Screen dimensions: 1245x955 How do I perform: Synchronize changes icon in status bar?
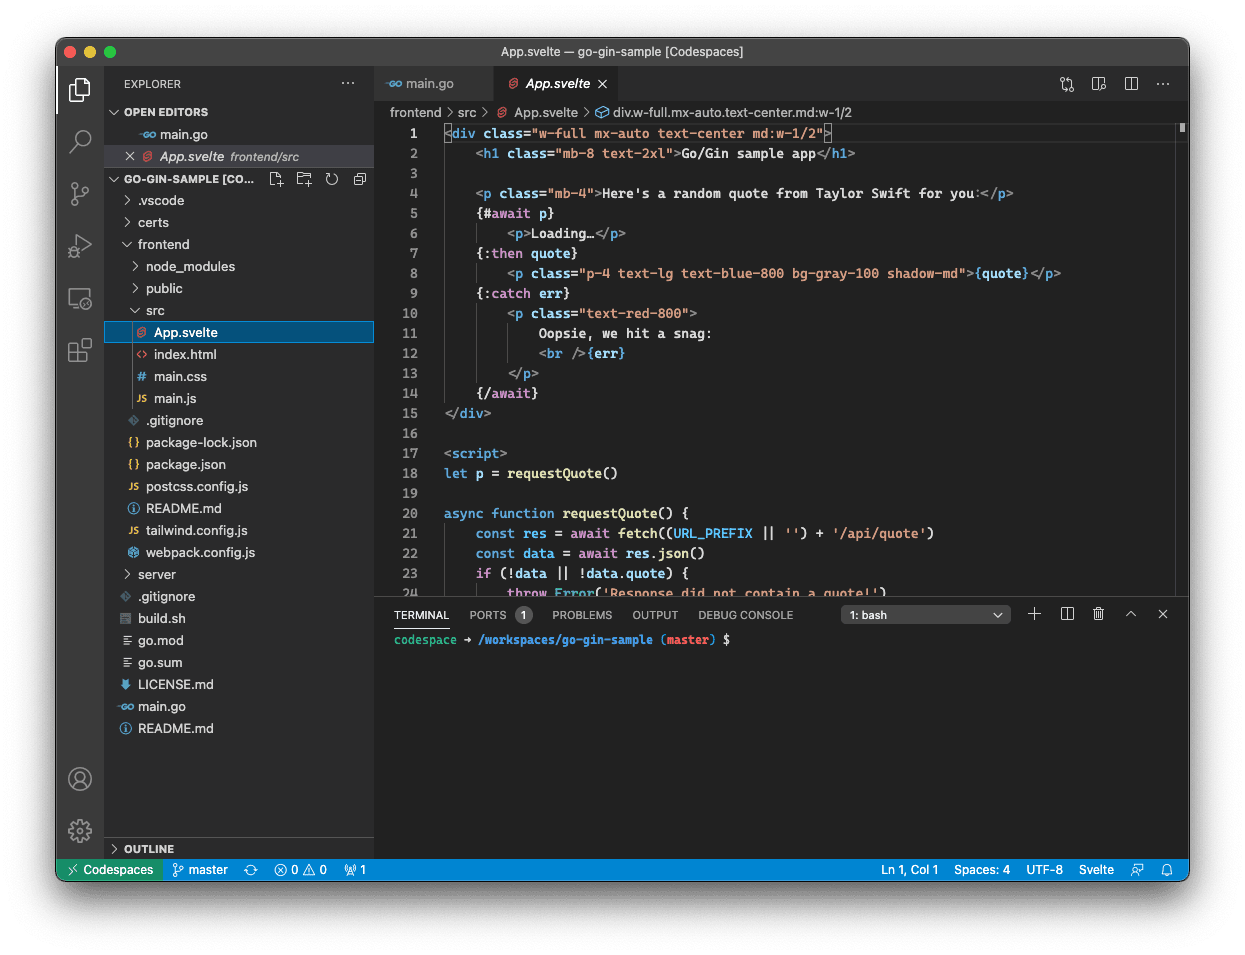coord(251,870)
